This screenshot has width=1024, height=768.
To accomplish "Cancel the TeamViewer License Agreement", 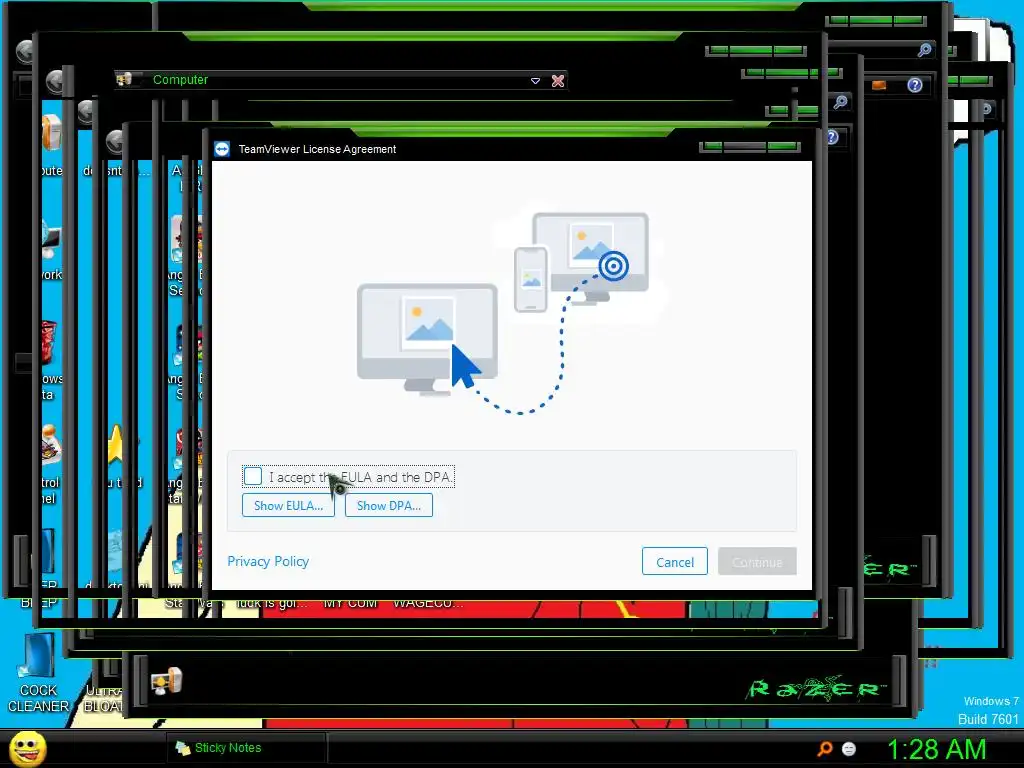I will point(675,562).
